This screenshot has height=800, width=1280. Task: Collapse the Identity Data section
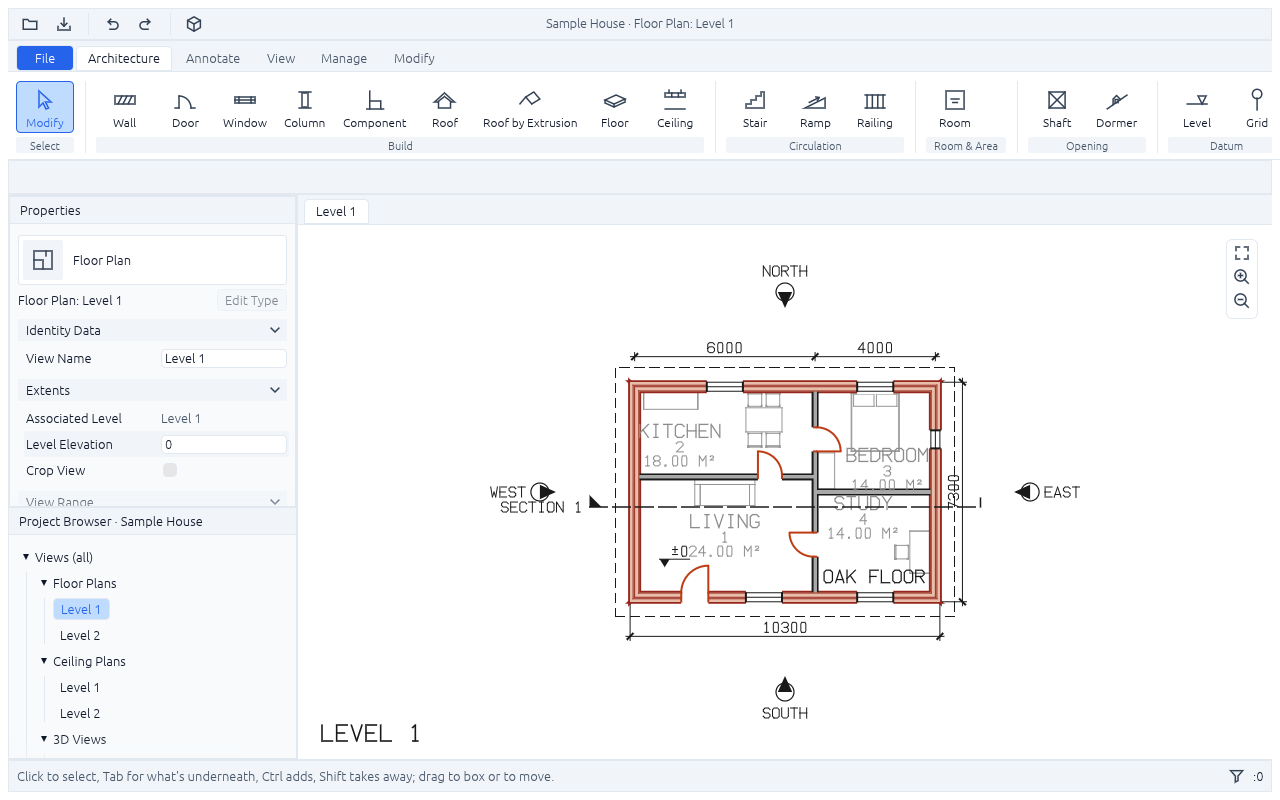pyautogui.click(x=275, y=330)
